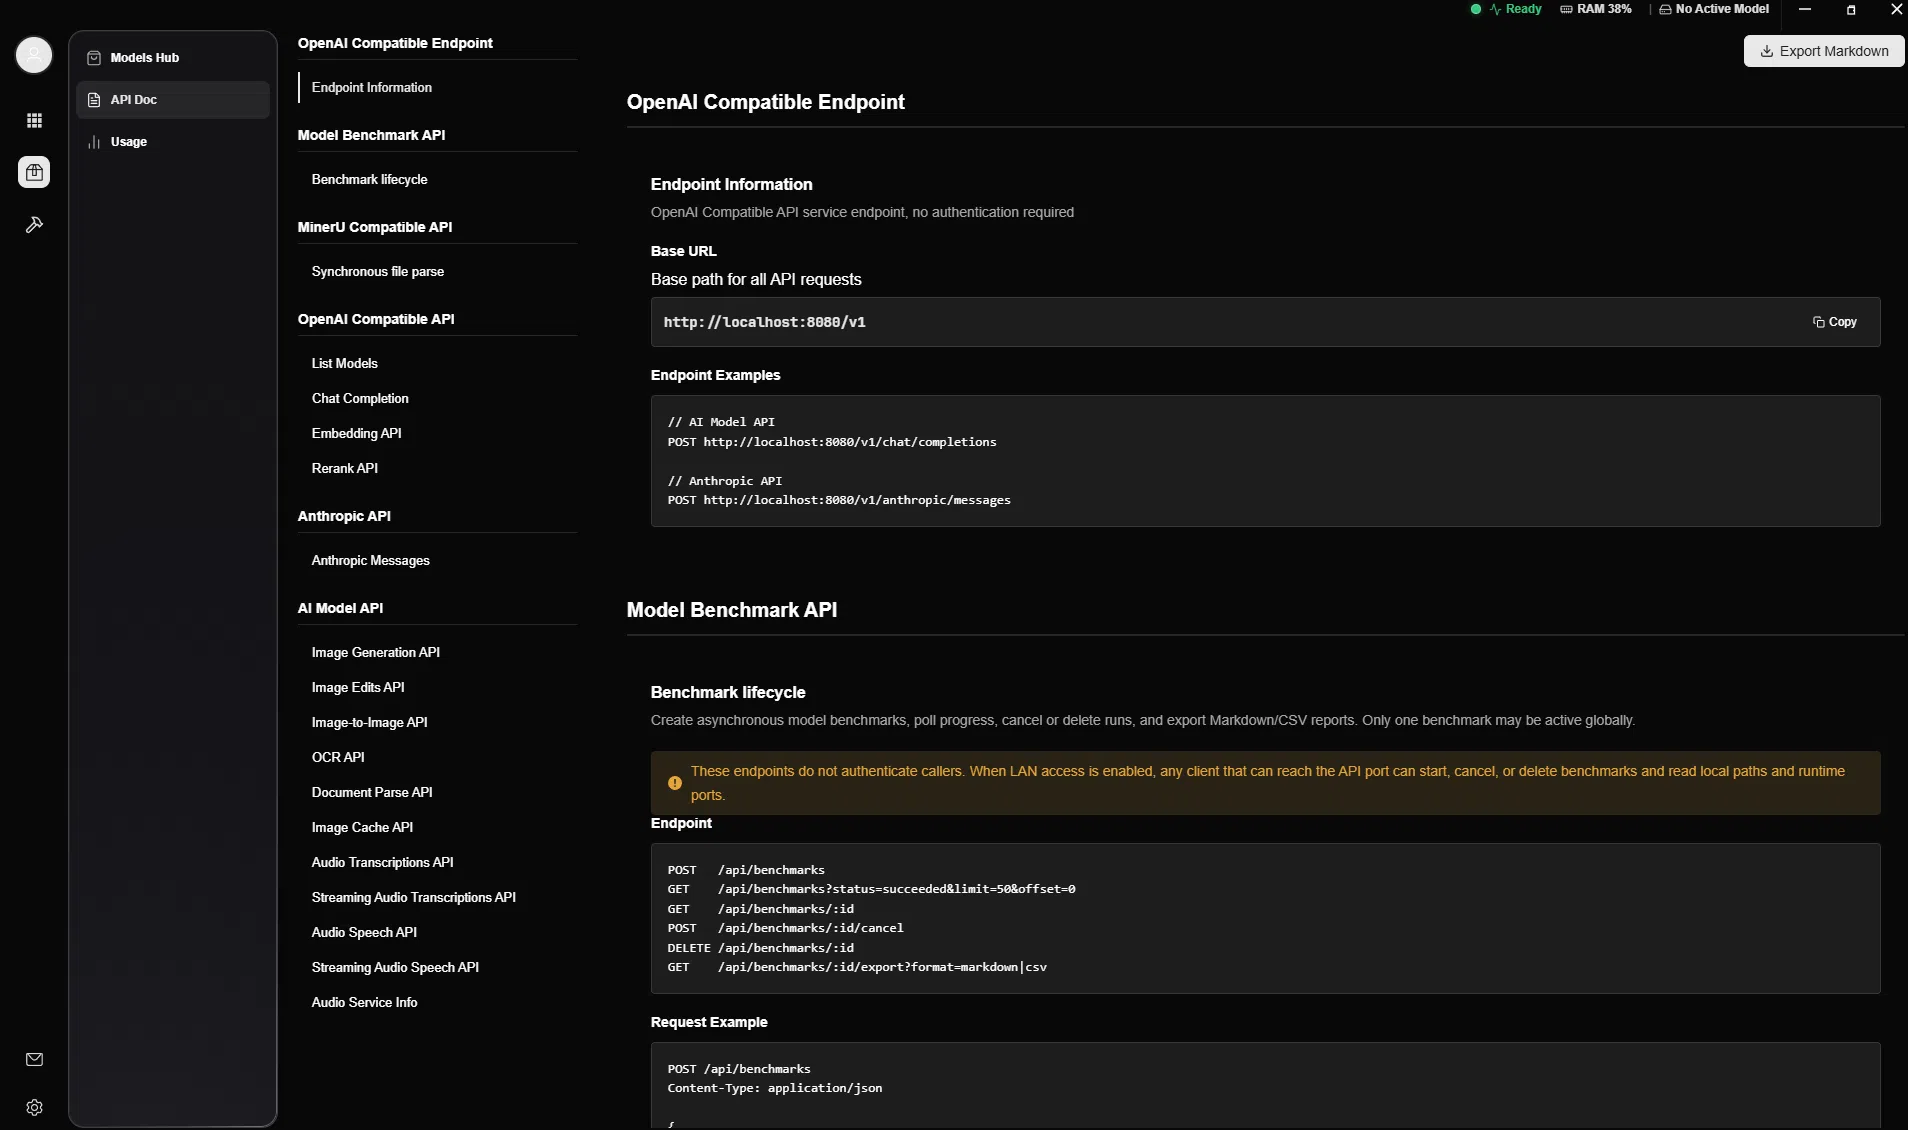The image size is (1908, 1130).
Task: Click the Ready status indicator
Action: point(1506,9)
